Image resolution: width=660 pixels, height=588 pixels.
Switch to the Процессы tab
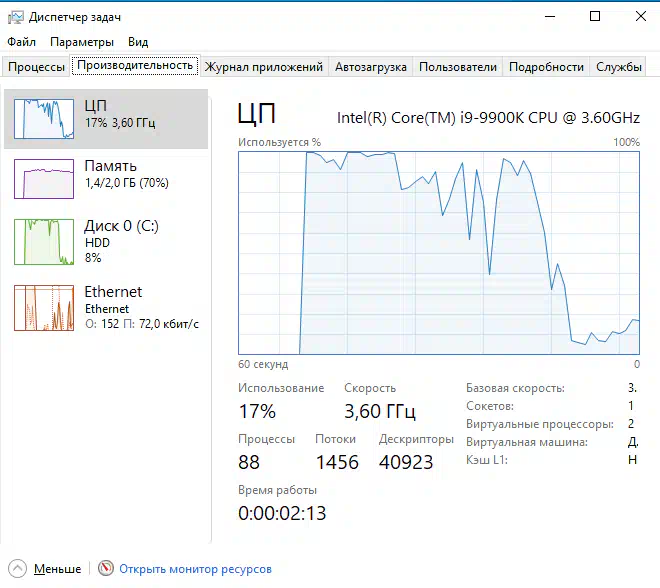tap(36, 67)
